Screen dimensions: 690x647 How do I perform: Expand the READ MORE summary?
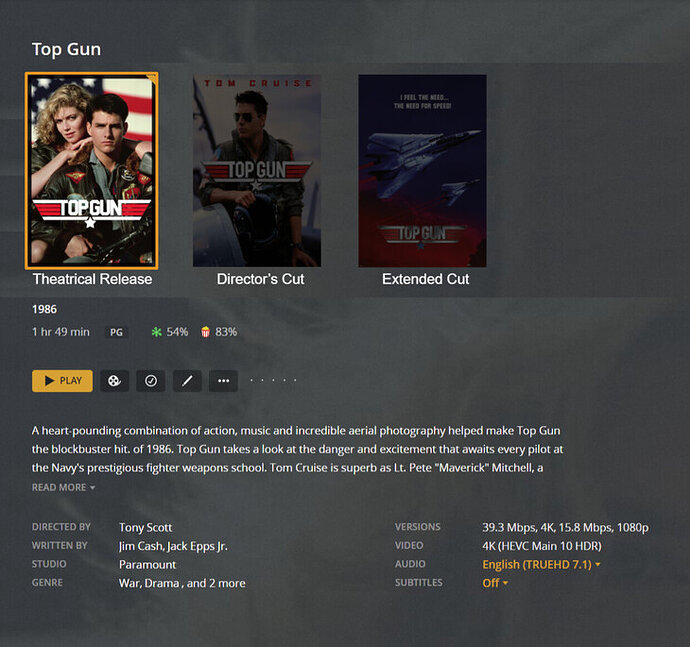click(63, 488)
